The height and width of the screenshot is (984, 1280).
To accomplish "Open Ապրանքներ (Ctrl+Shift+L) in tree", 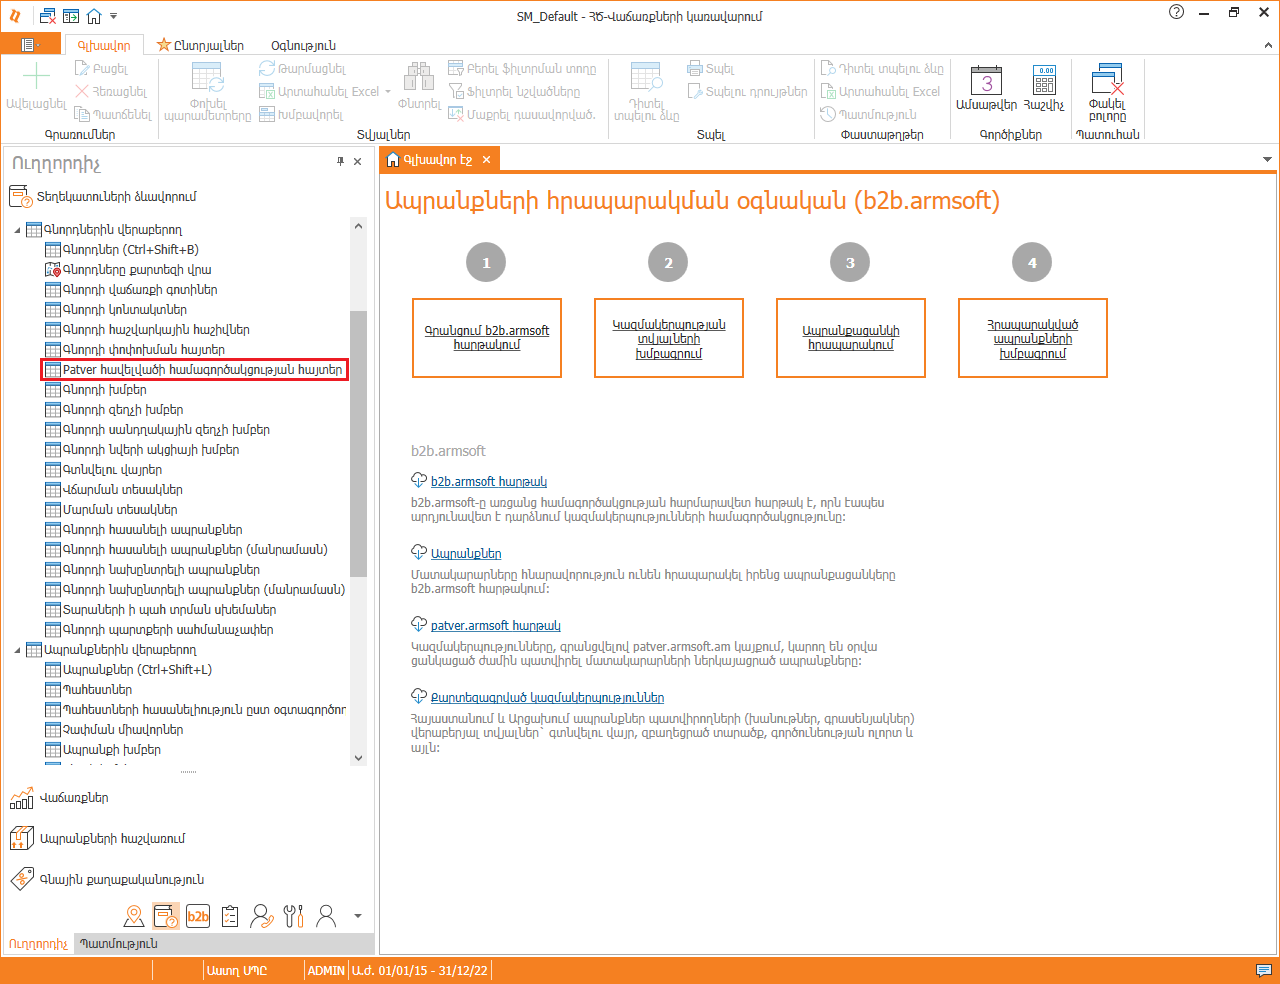I will point(129,670).
